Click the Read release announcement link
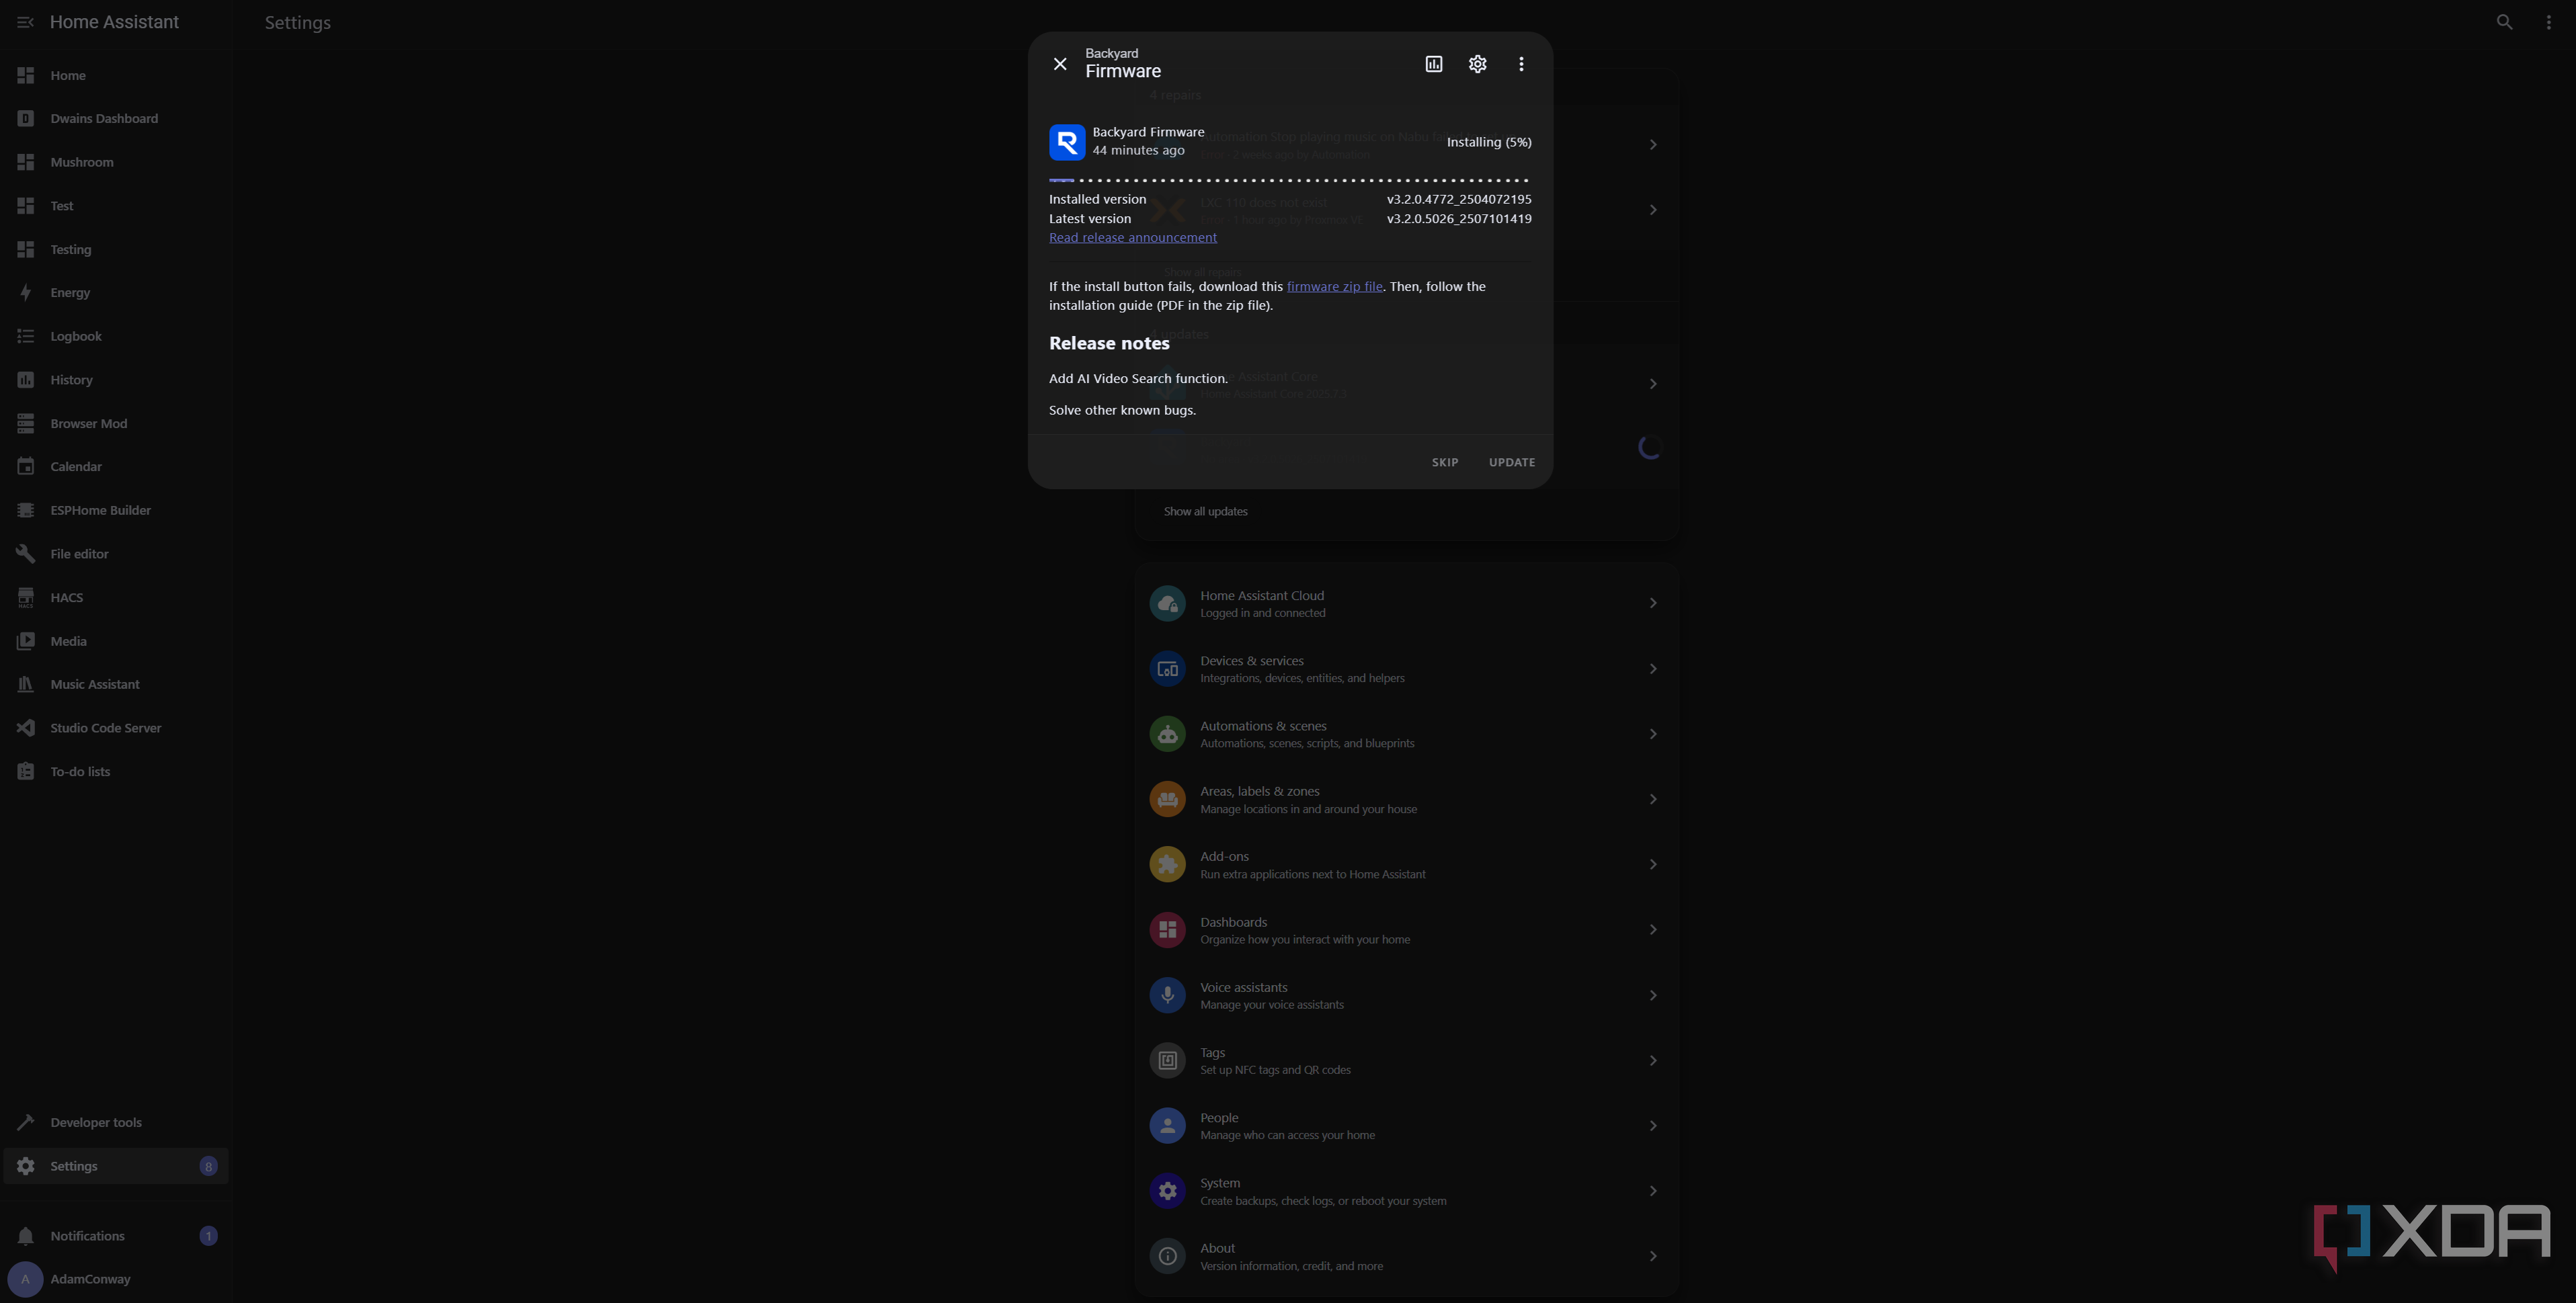2576x1303 pixels. coord(1132,238)
